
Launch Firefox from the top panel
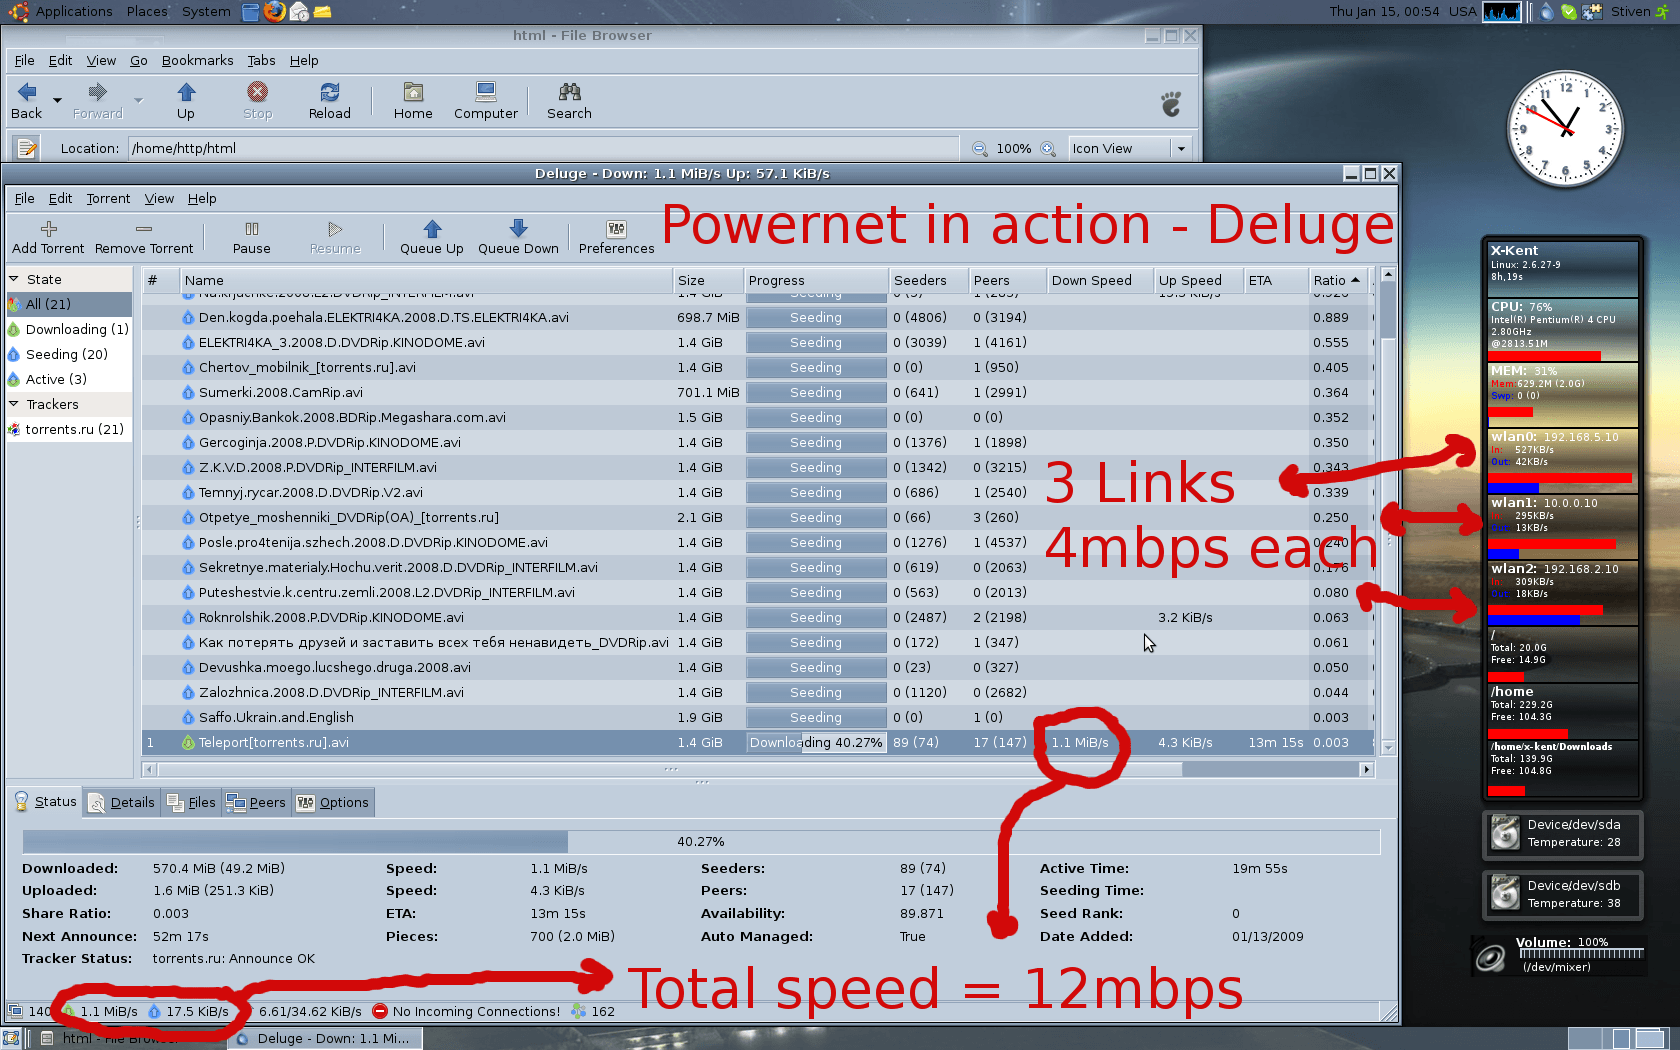[x=274, y=11]
